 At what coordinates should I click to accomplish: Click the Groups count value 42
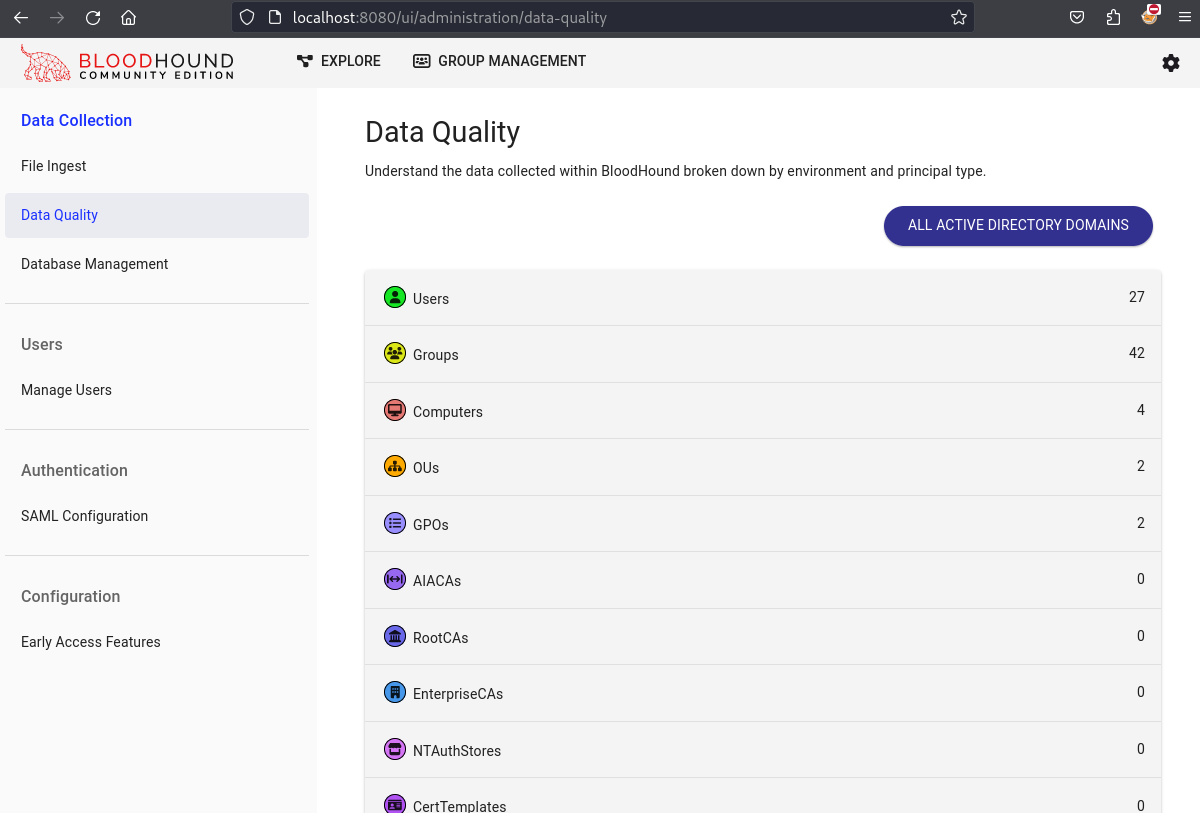[x=1136, y=353]
